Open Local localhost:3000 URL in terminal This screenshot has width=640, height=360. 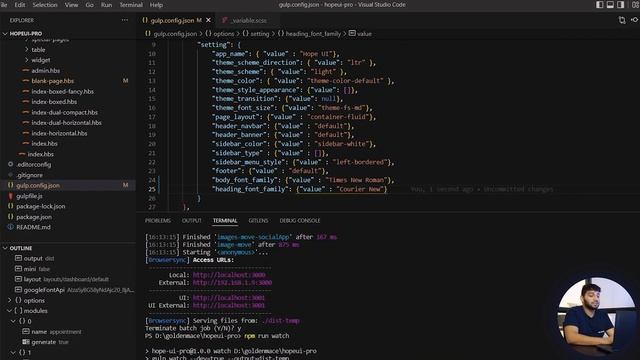click(x=229, y=275)
